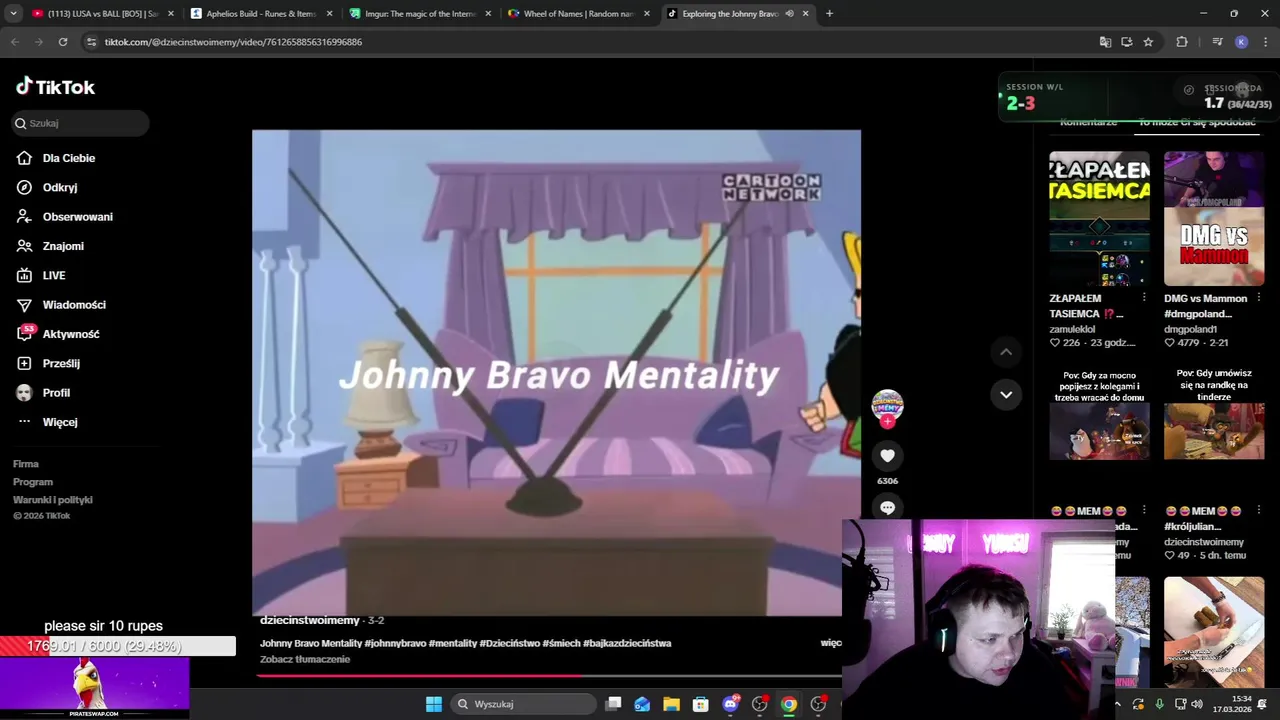This screenshot has width=1280, height=720.
Task: Mute audio on the TikTok tab
Action: (x=789, y=14)
